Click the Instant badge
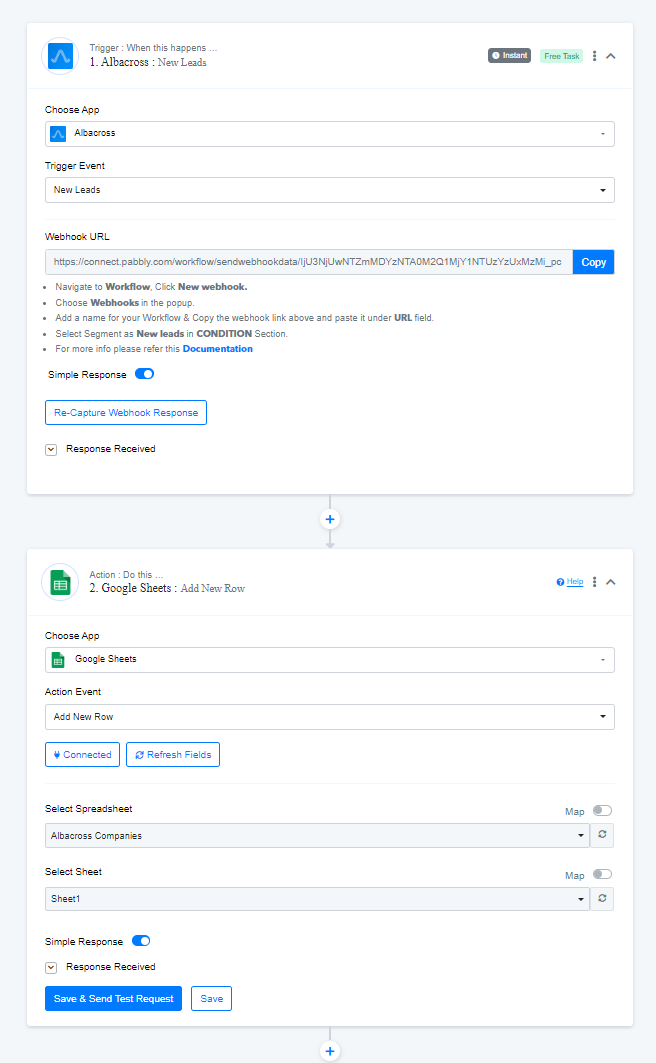This screenshot has height=1063, width=656. tap(509, 56)
